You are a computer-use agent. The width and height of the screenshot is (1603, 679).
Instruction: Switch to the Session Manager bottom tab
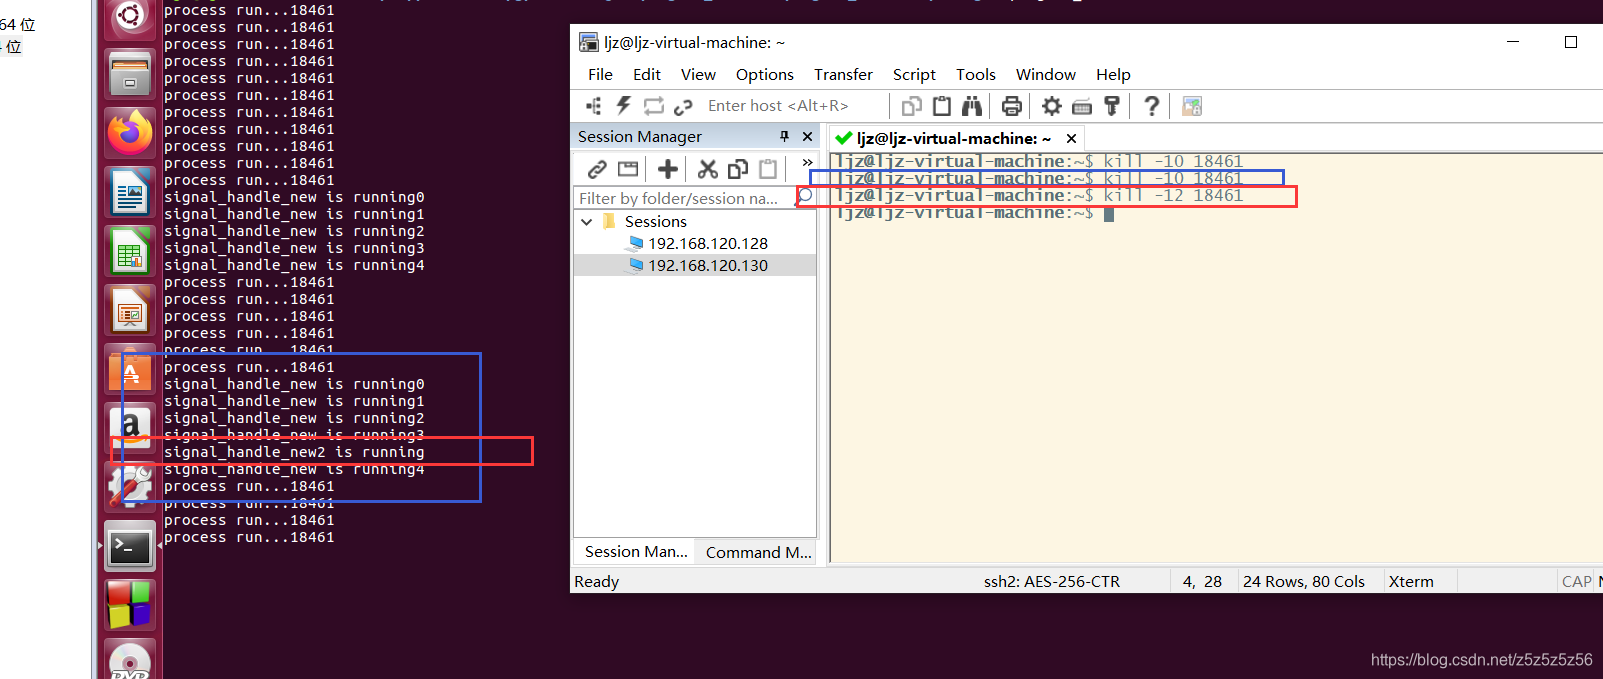[x=636, y=552]
